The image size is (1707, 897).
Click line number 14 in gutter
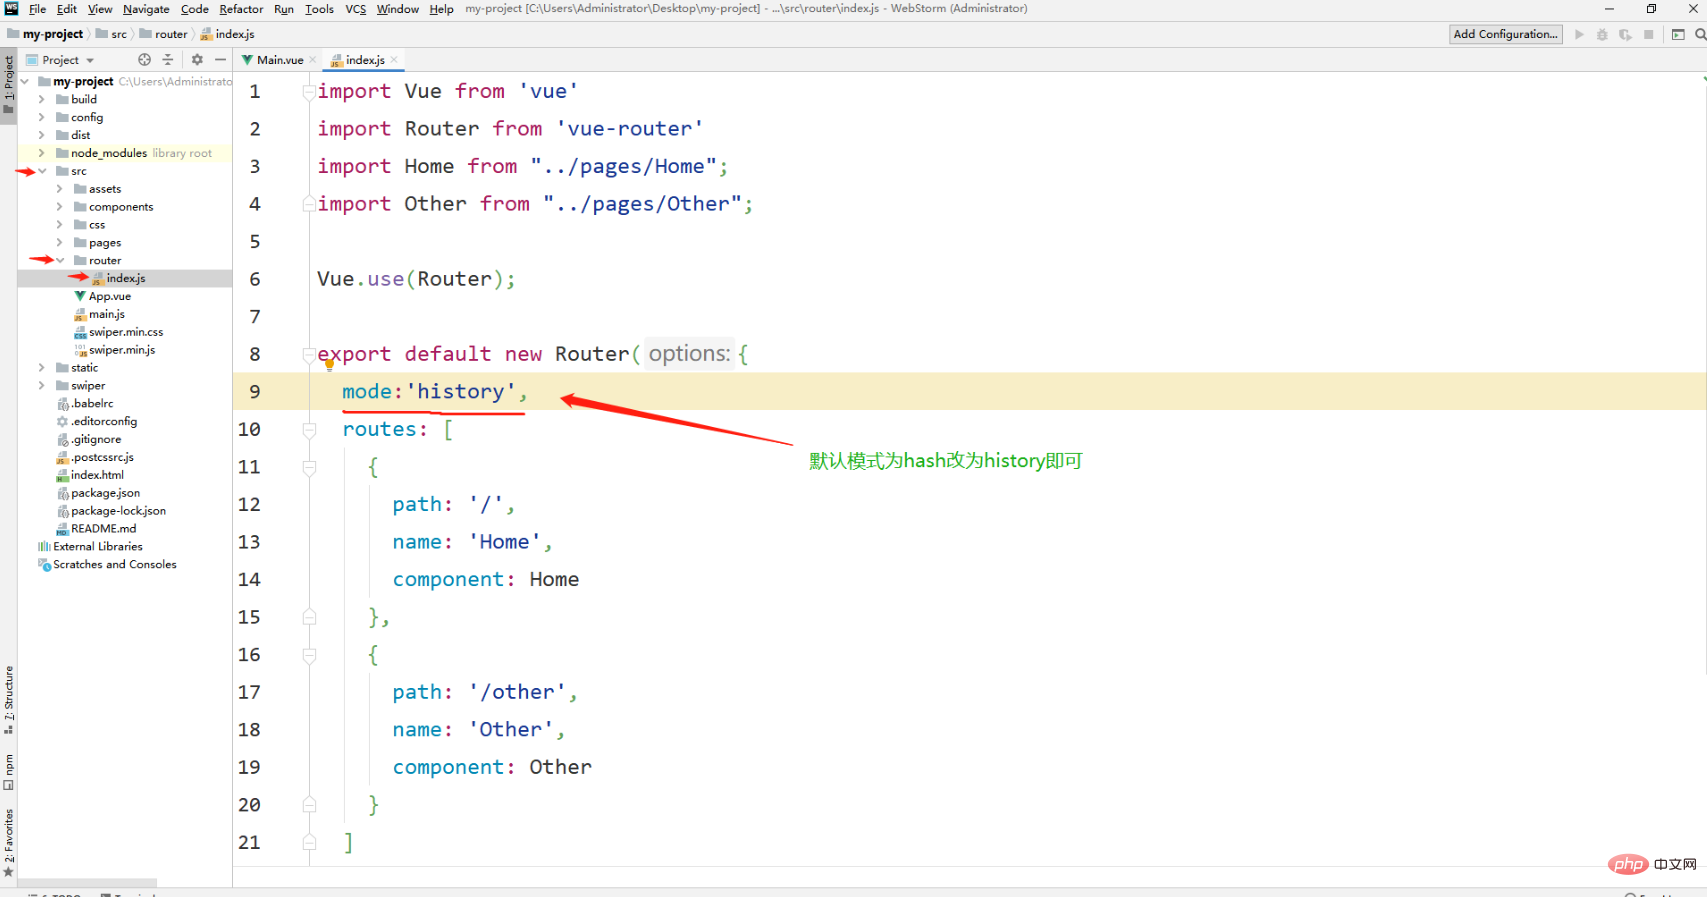249,580
